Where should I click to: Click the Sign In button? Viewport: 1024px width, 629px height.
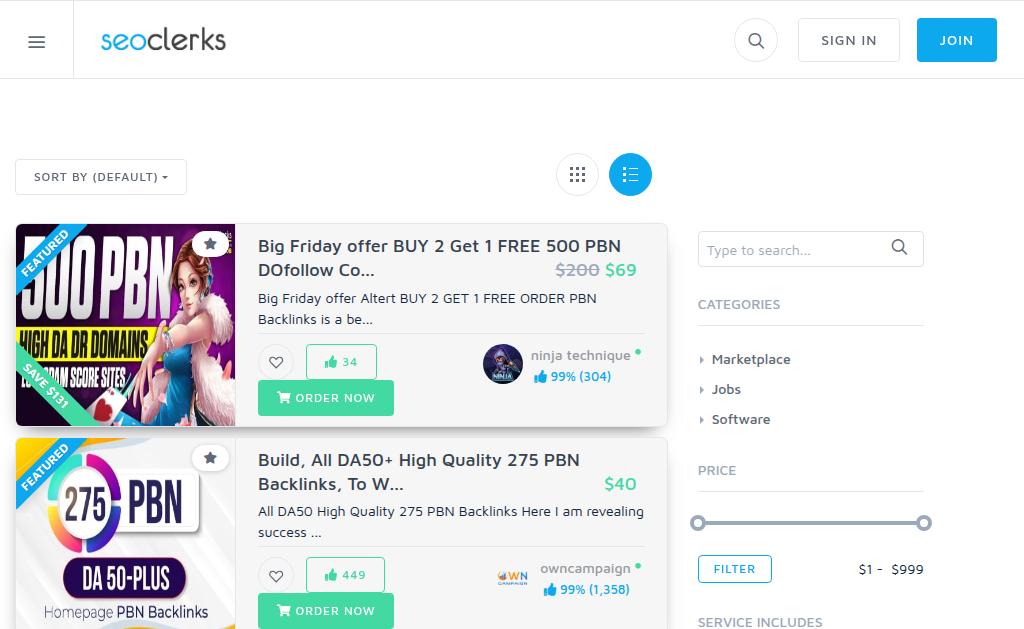(848, 40)
